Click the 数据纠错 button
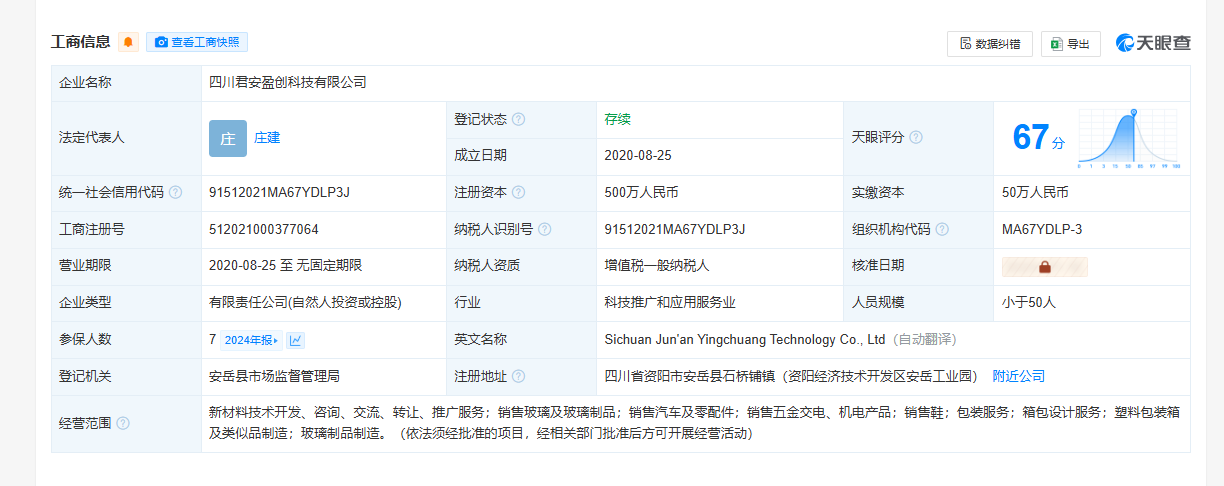Viewport: 1224px width, 486px height. (x=990, y=44)
